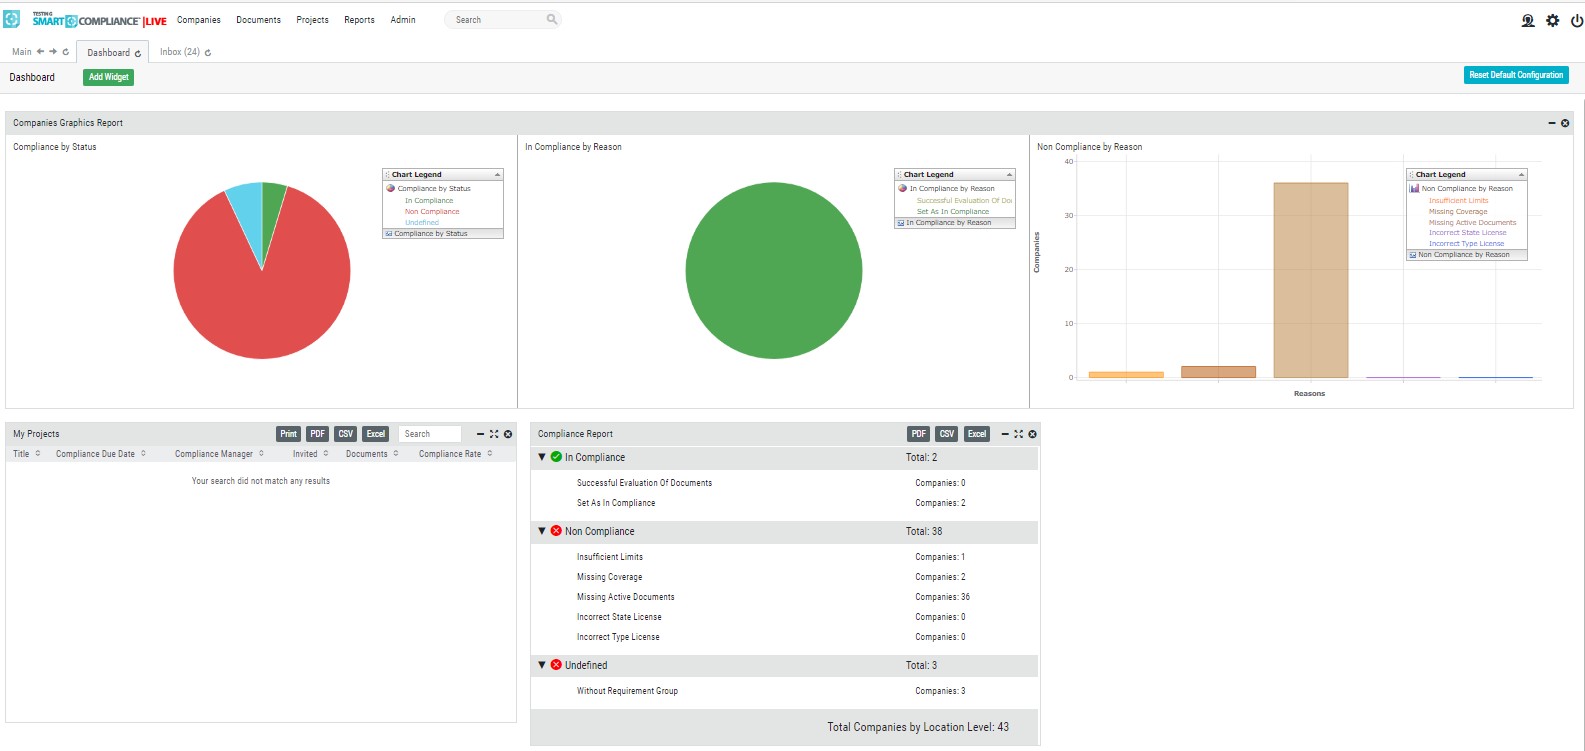Screen dimensions: 1585x751
Task: Click the search magnifier icon in header
Action: tap(551, 19)
